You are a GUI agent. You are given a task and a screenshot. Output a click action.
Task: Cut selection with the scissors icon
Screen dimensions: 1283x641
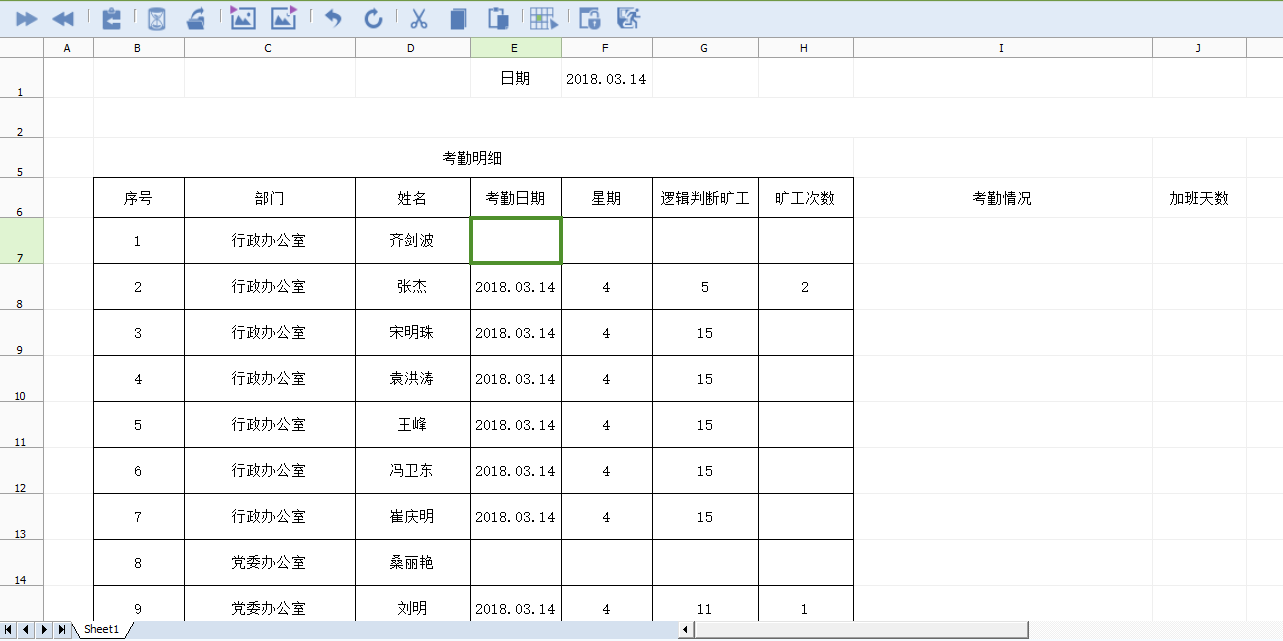[419, 18]
